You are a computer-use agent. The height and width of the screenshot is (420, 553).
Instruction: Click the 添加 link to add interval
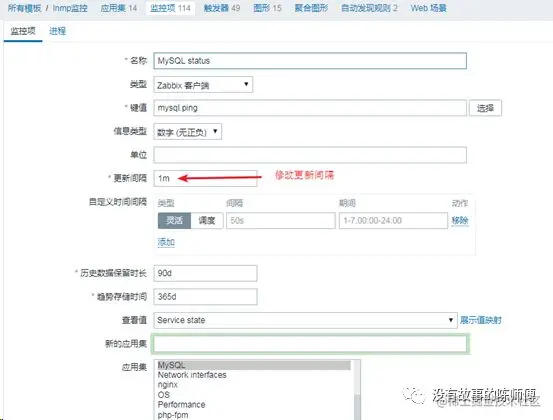[x=166, y=242]
